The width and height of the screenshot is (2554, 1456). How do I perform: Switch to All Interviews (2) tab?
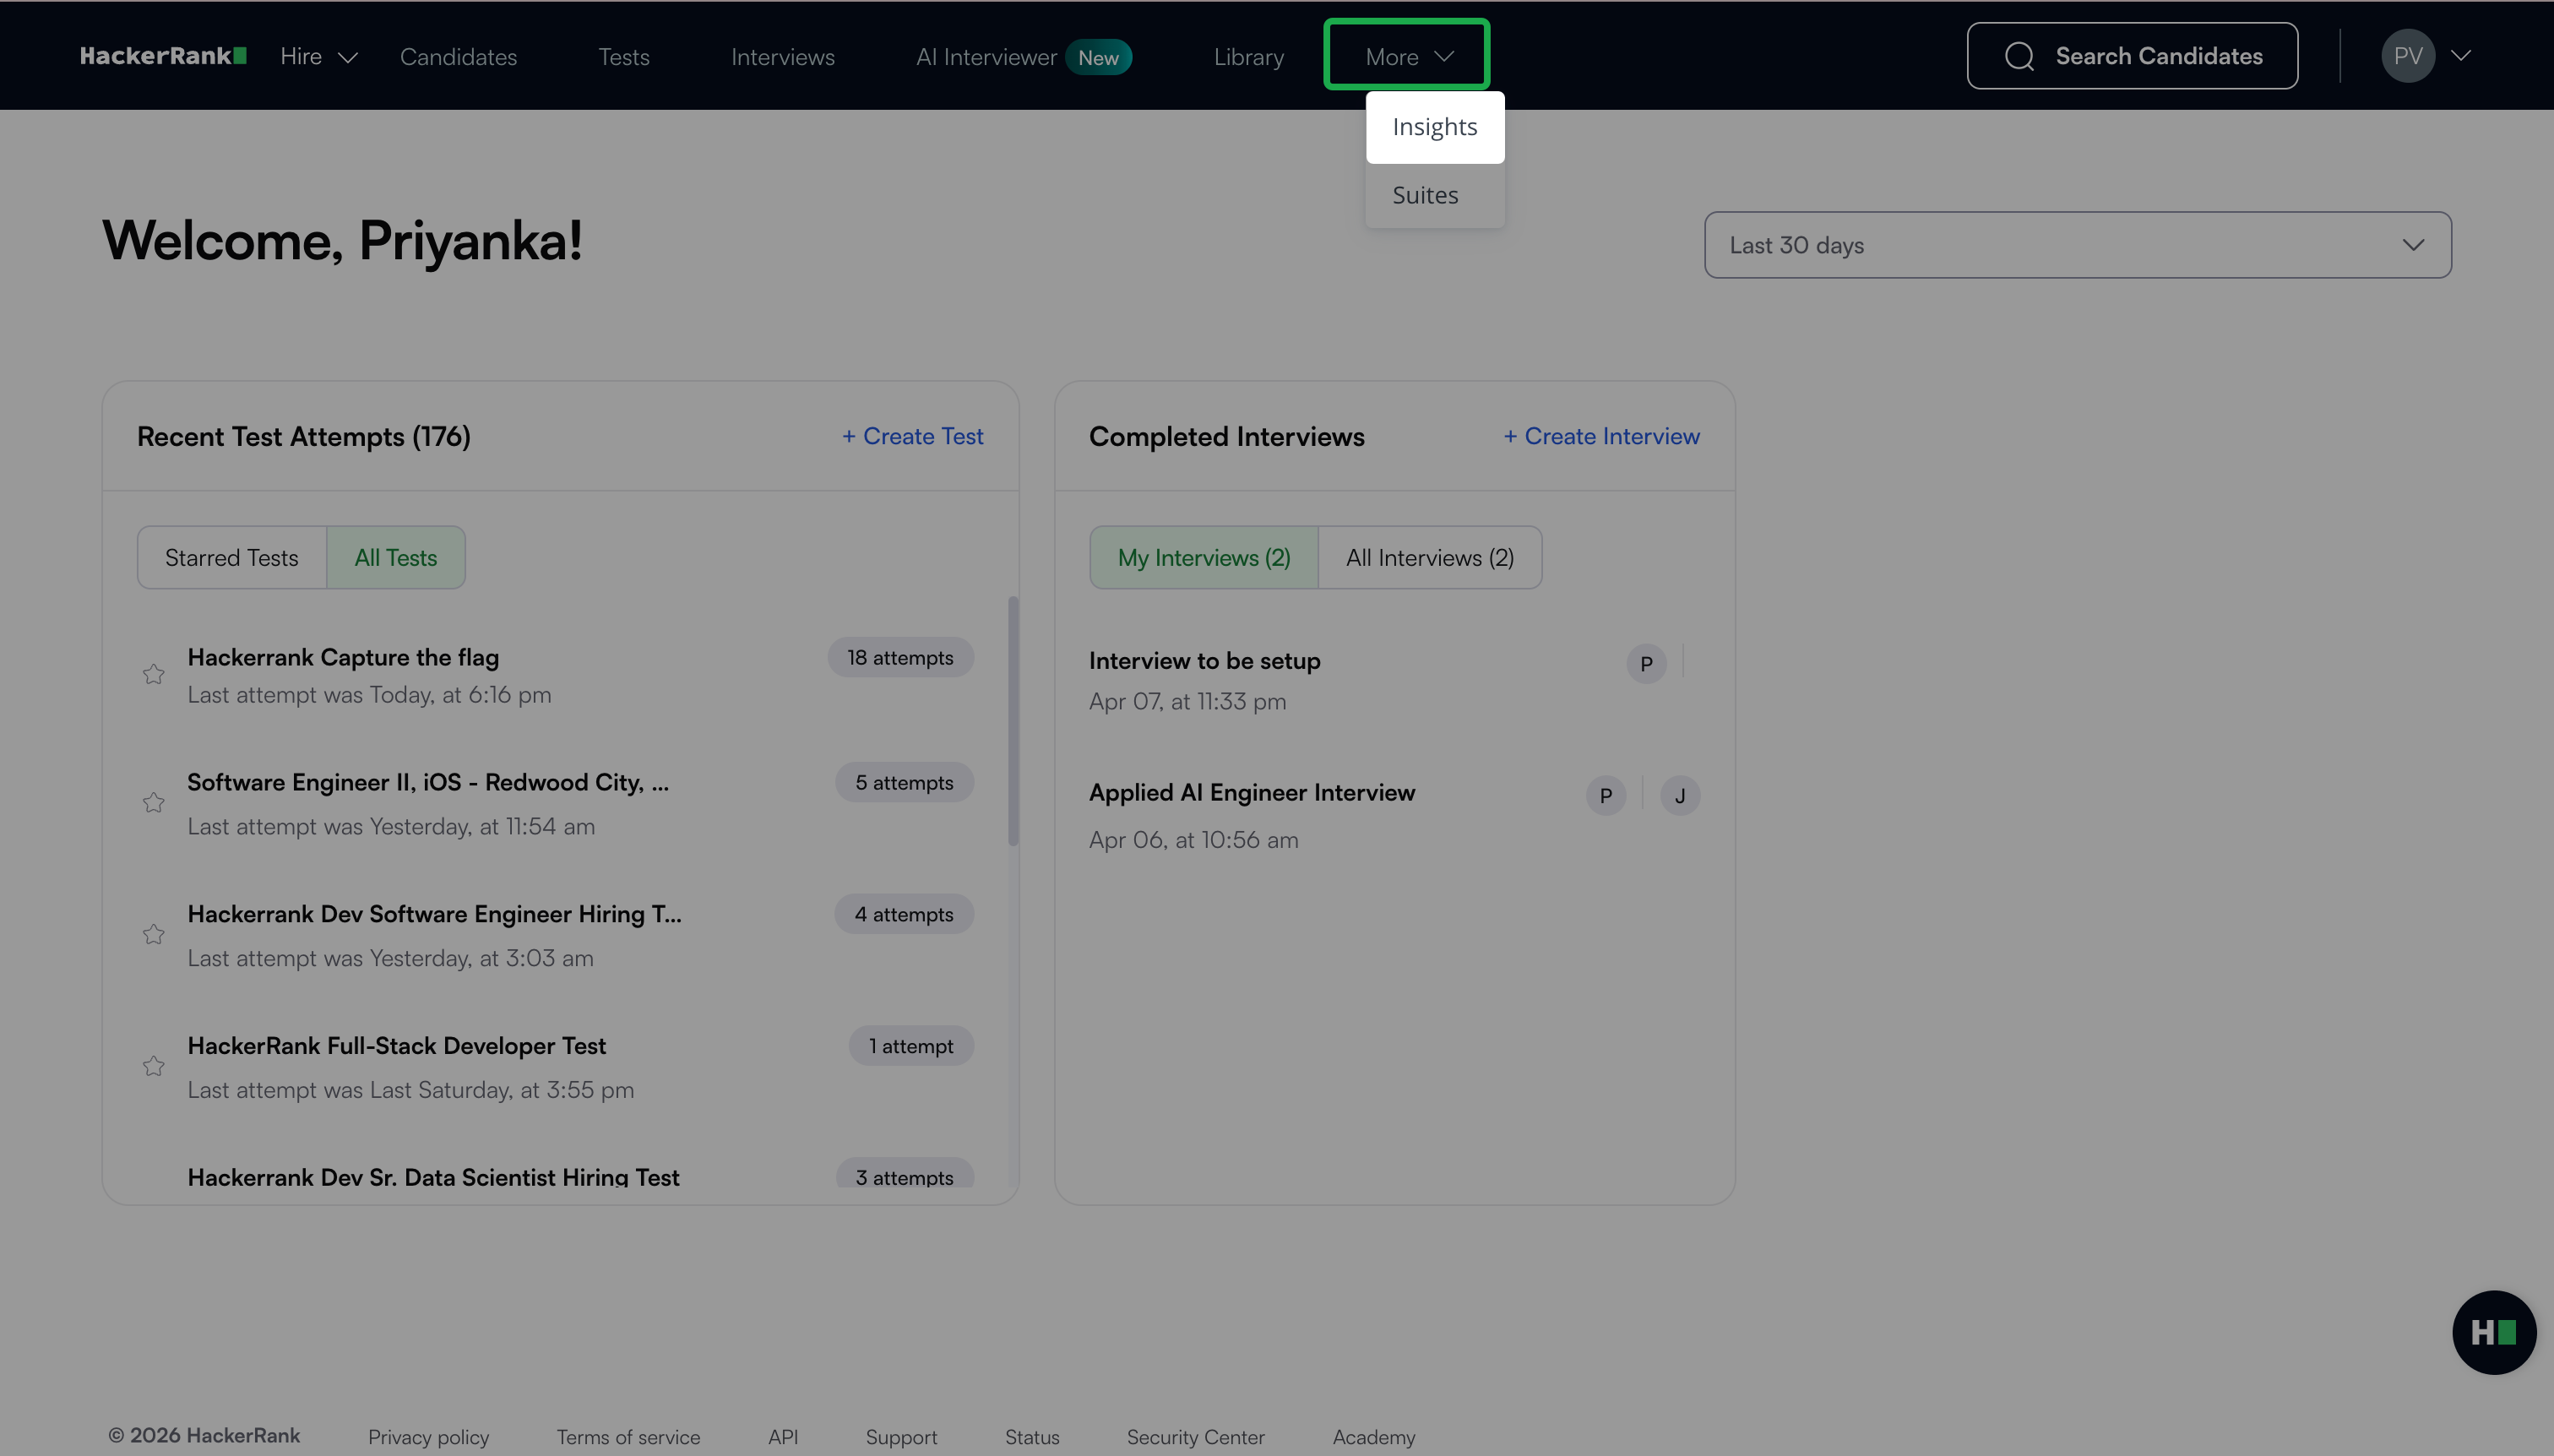(1429, 558)
